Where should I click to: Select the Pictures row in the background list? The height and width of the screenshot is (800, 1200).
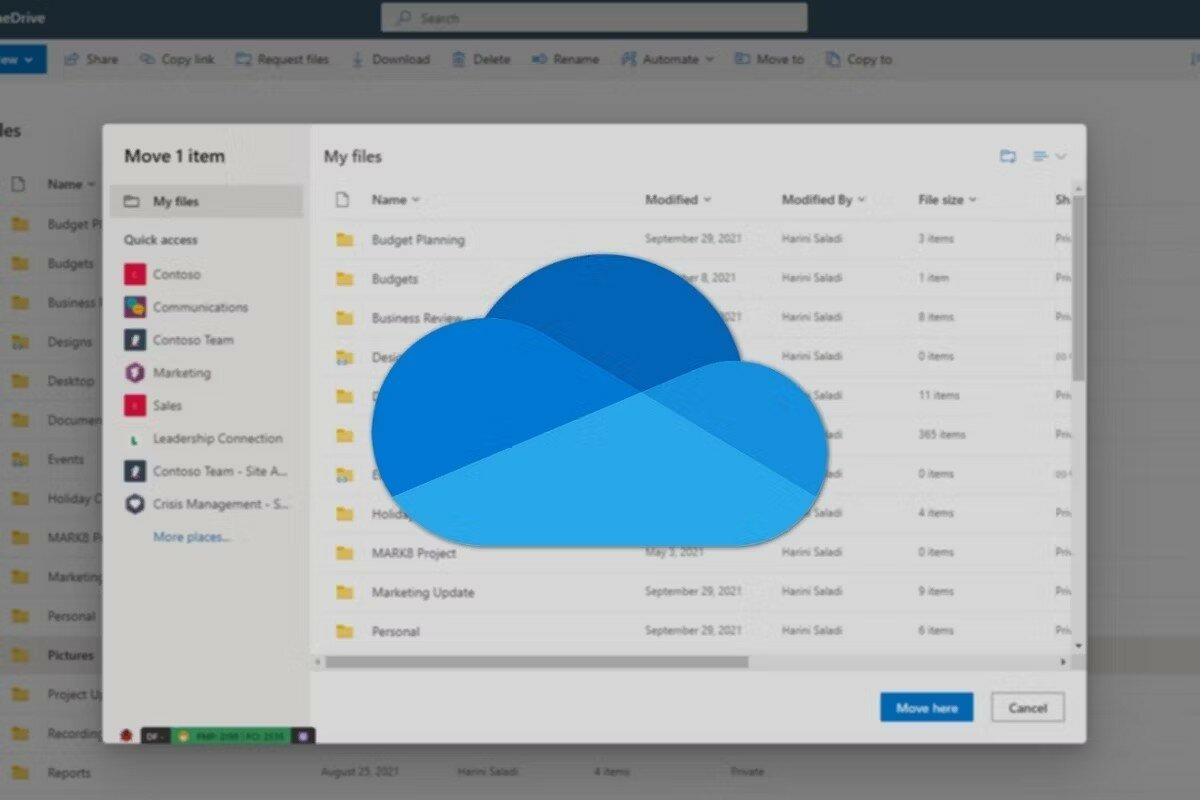coord(52,656)
